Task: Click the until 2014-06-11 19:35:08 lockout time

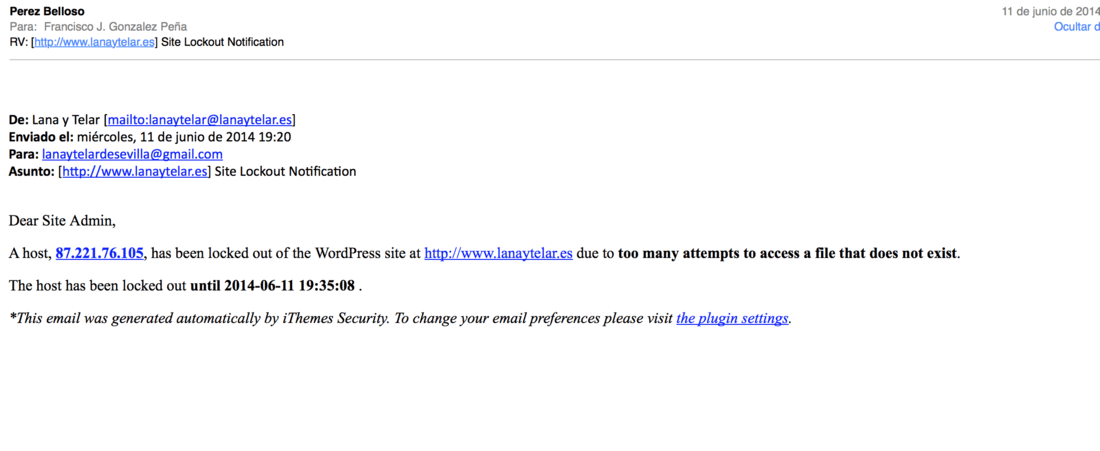Action: click(272, 286)
